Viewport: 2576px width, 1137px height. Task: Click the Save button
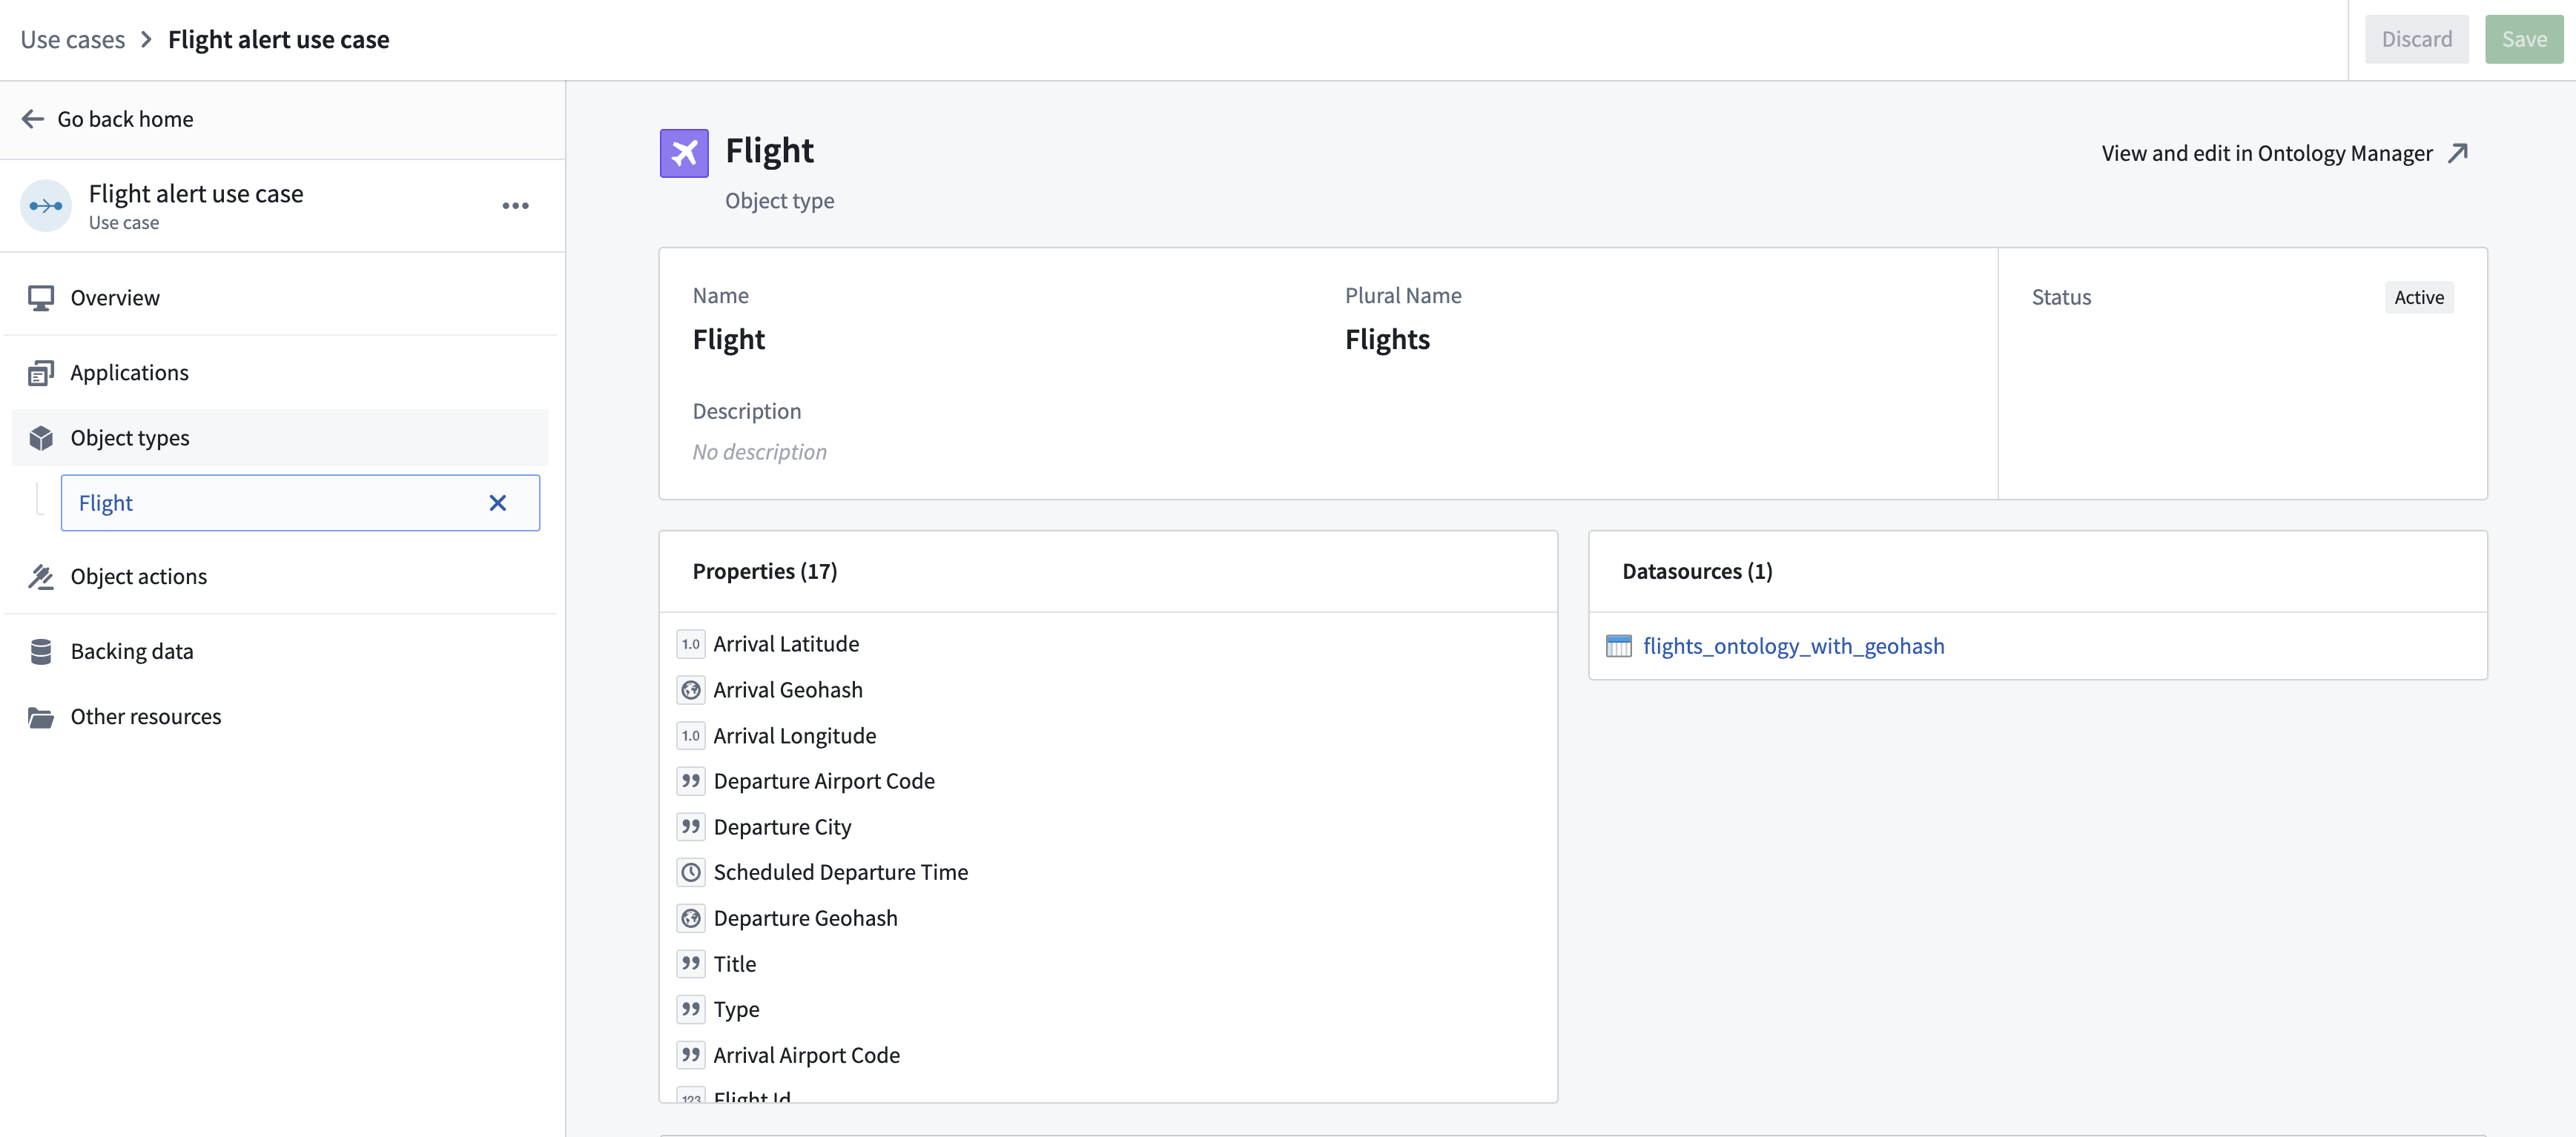(2524, 39)
